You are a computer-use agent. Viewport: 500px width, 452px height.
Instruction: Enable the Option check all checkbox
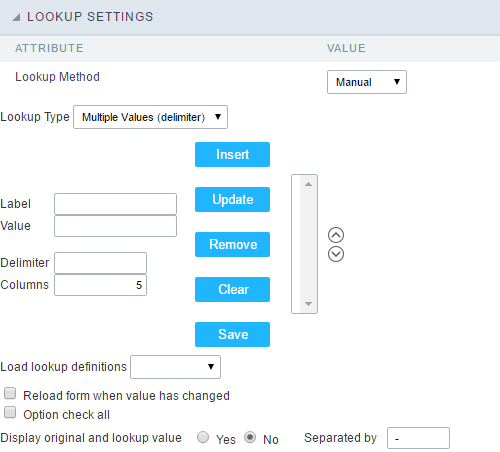10,412
